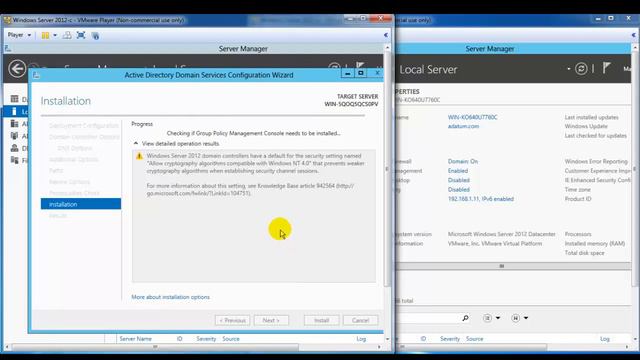
Task: Click the Next button in wizard
Action: [x=271, y=320]
